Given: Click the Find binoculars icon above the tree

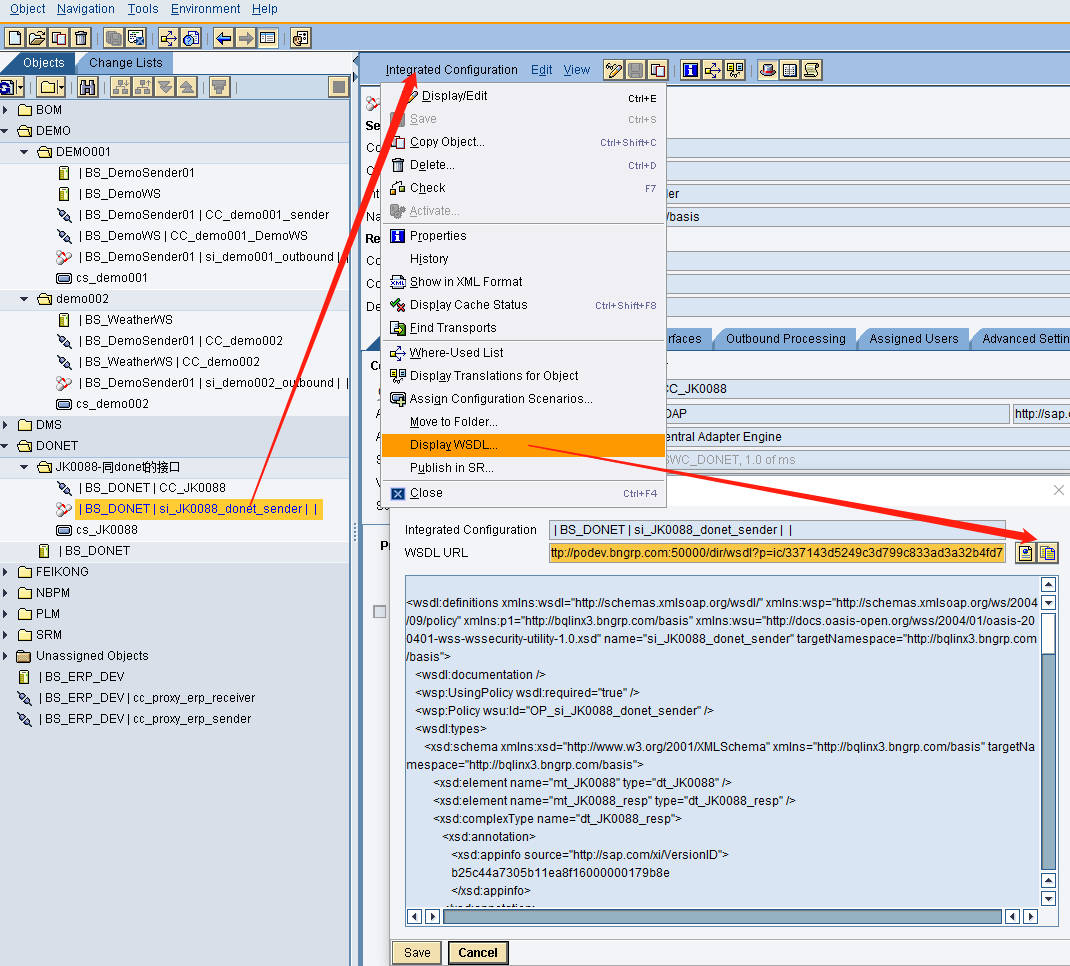Looking at the screenshot, I should 89,87.
